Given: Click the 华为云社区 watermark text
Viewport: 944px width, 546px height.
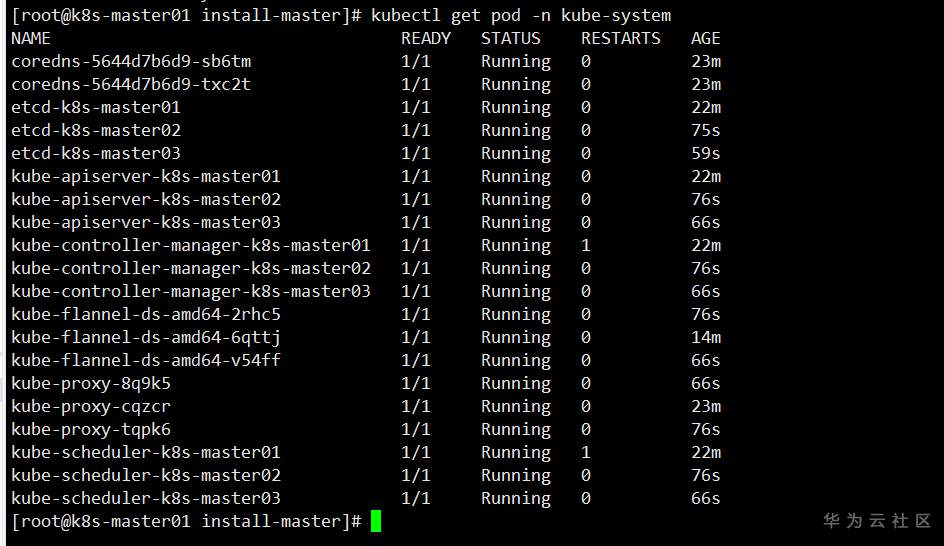Looking at the screenshot, I should (x=877, y=521).
